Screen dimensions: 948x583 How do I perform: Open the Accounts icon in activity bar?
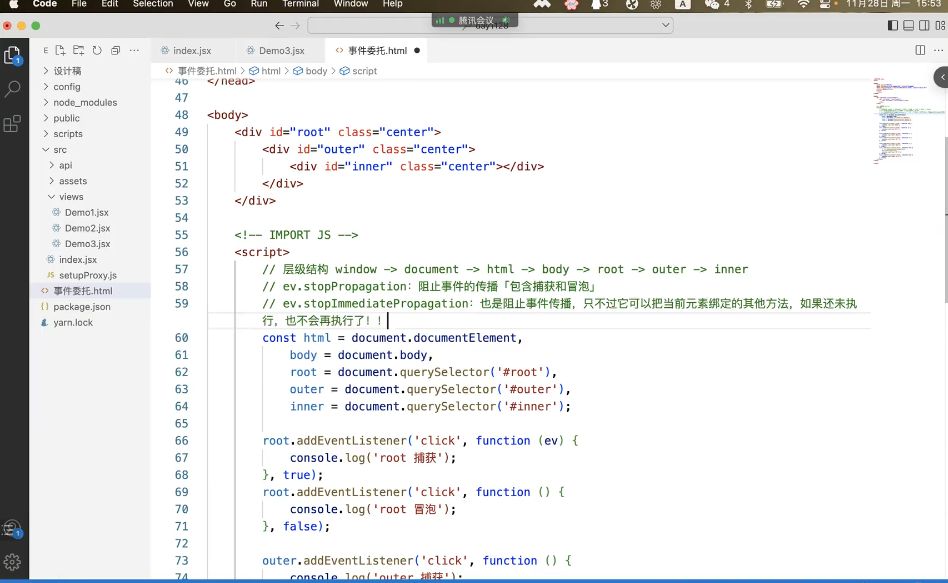[12, 529]
